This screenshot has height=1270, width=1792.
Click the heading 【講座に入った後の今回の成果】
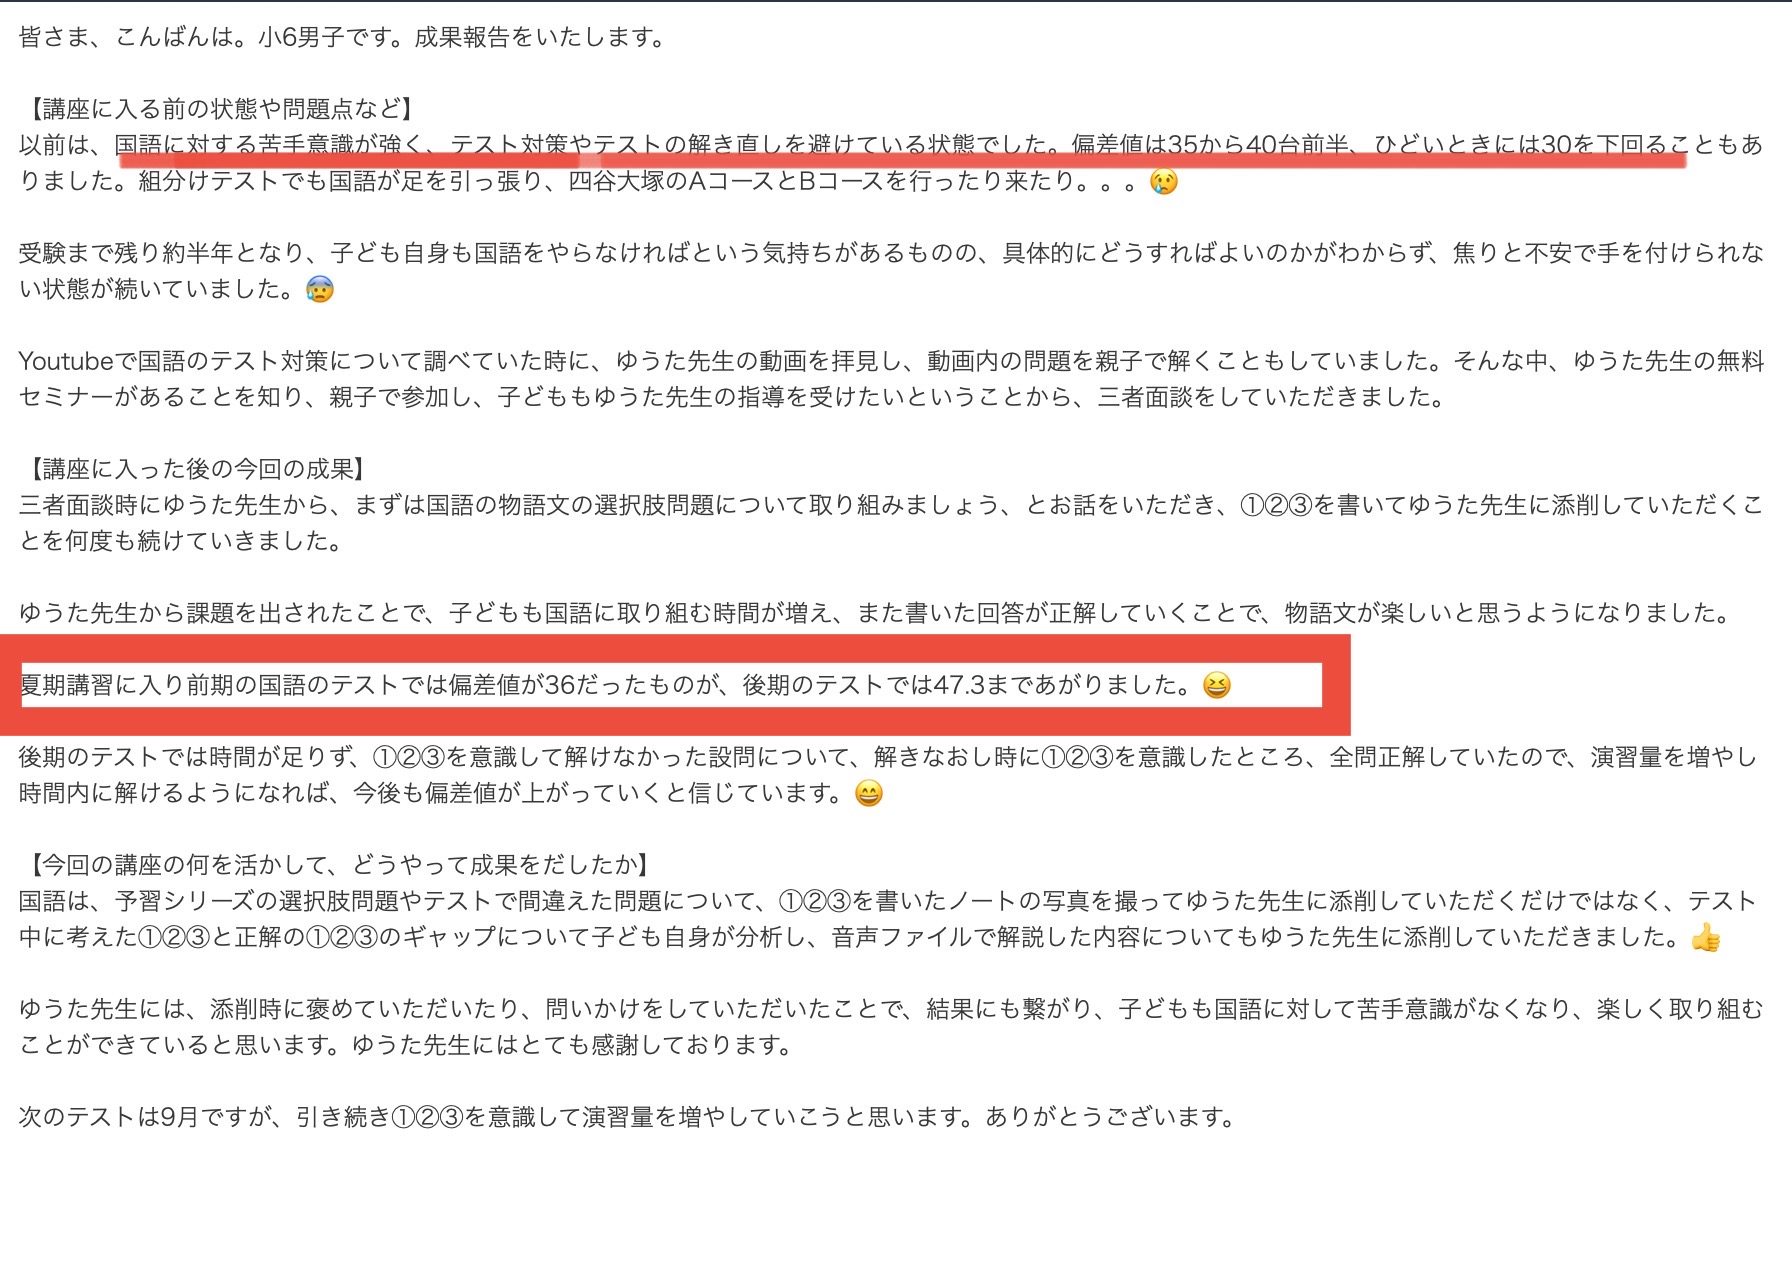pos(193,469)
